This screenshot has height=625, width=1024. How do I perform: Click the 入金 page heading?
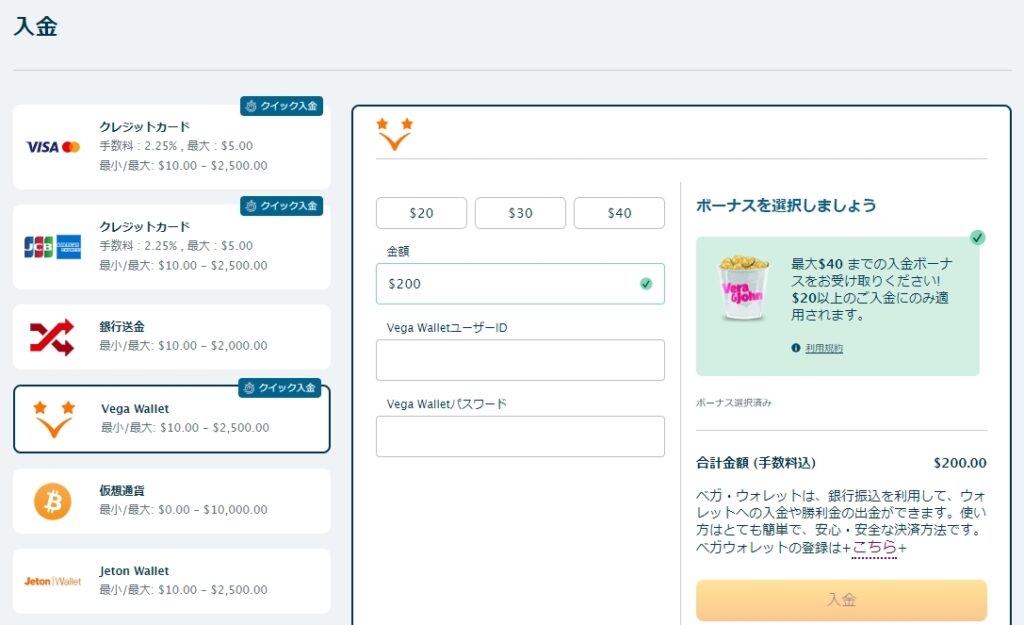(36, 26)
